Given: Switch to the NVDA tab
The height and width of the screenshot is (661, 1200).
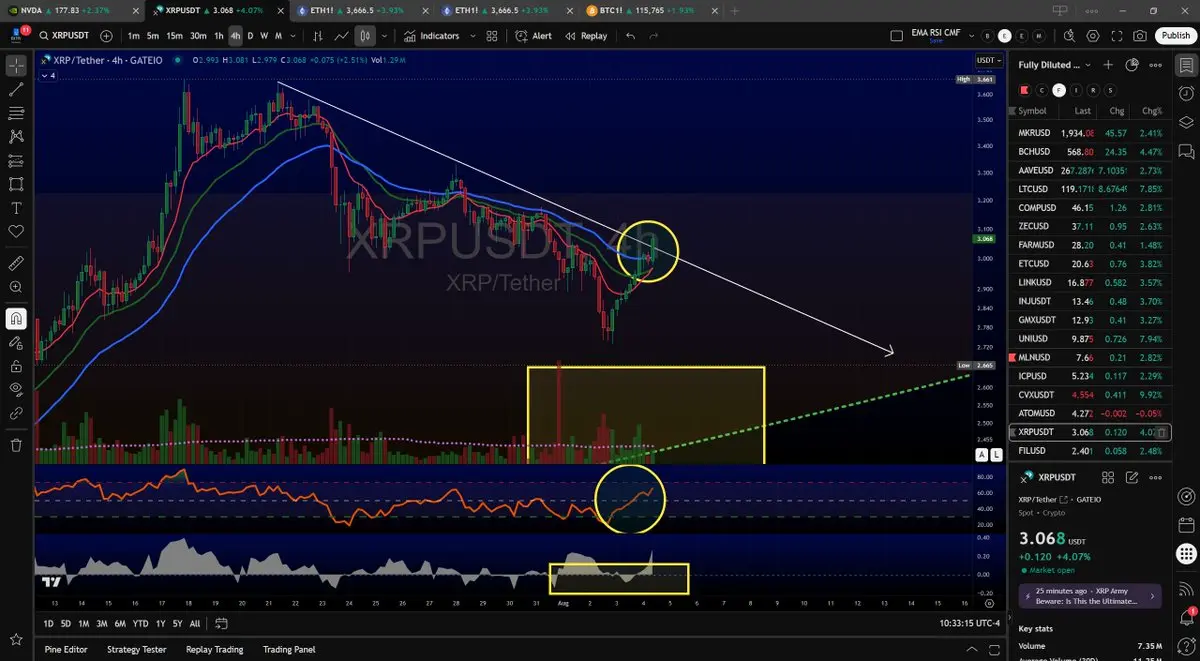Looking at the screenshot, I should (70, 10).
